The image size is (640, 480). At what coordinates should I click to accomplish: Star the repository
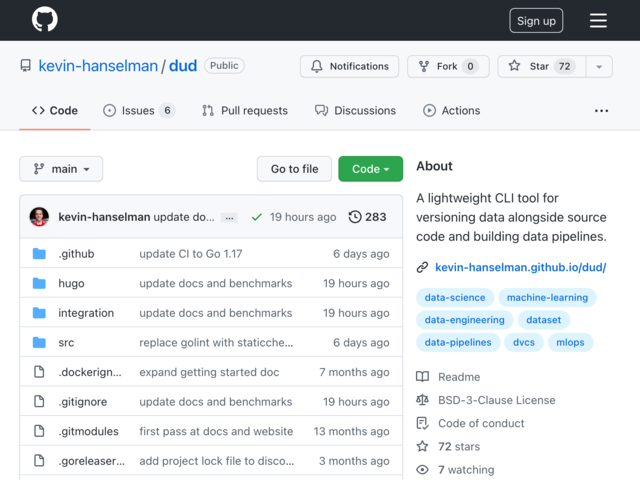[542, 67]
